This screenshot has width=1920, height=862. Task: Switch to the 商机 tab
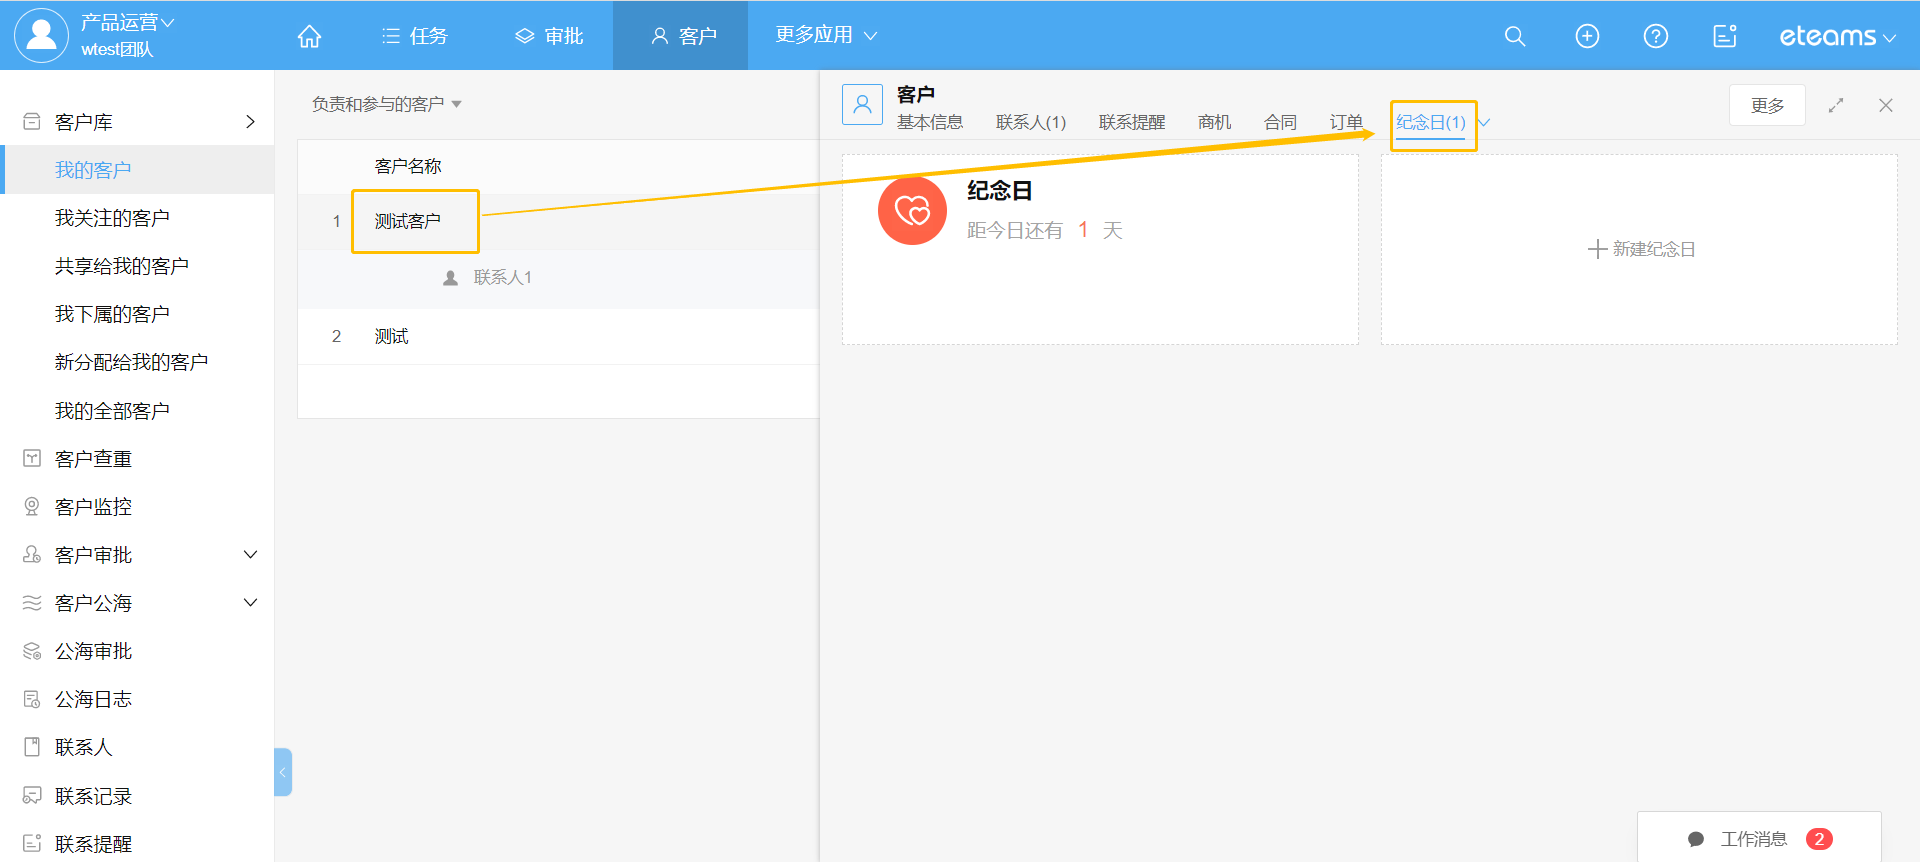pyautogui.click(x=1214, y=122)
